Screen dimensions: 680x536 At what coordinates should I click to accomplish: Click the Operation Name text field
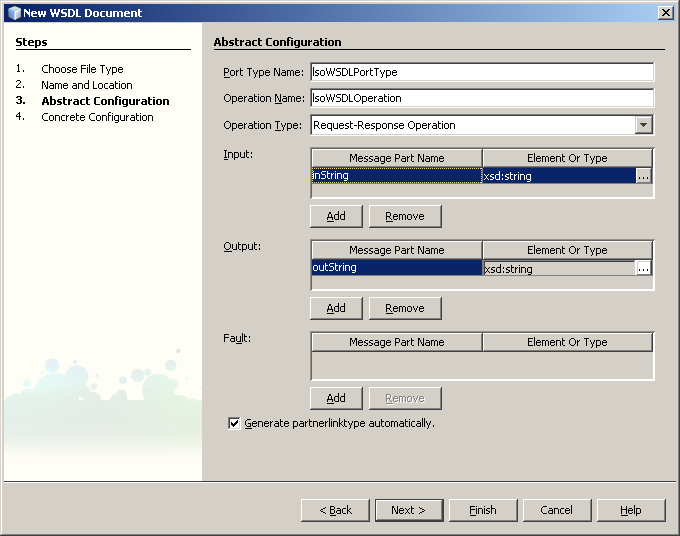coord(481,98)
